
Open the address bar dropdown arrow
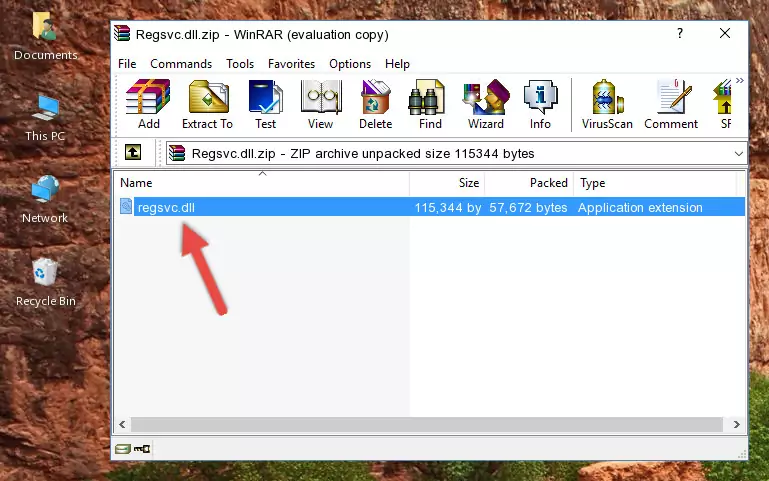click(x=739, y=154)
